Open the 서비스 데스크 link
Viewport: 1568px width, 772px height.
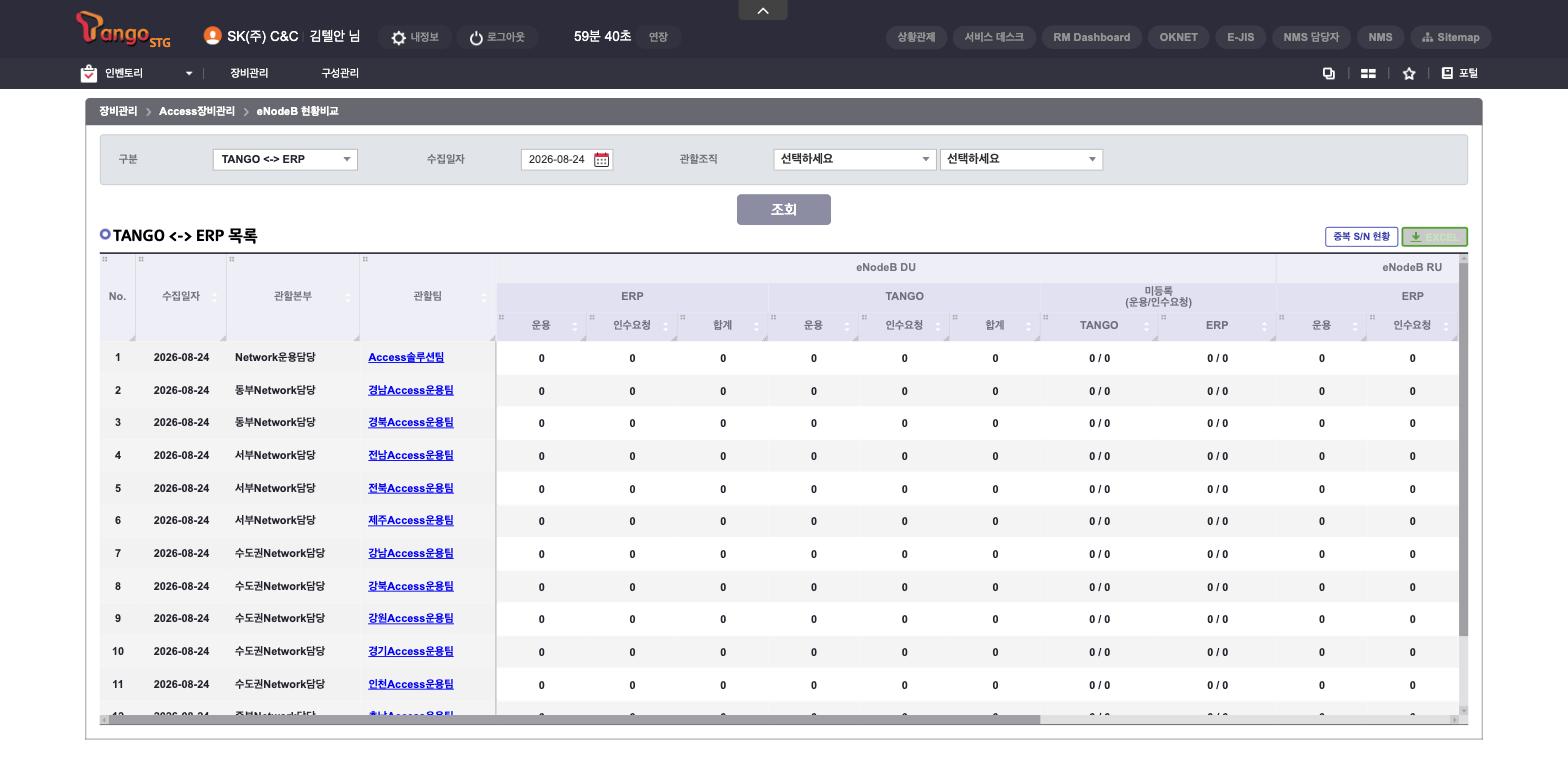click(994, 37)
